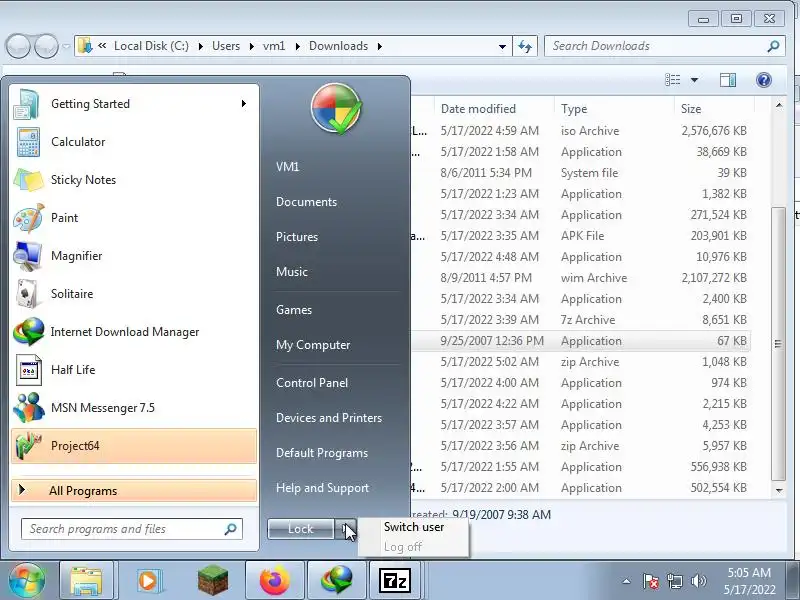
Task: Launch MSN Messenger 7.5
Action: 134,408
